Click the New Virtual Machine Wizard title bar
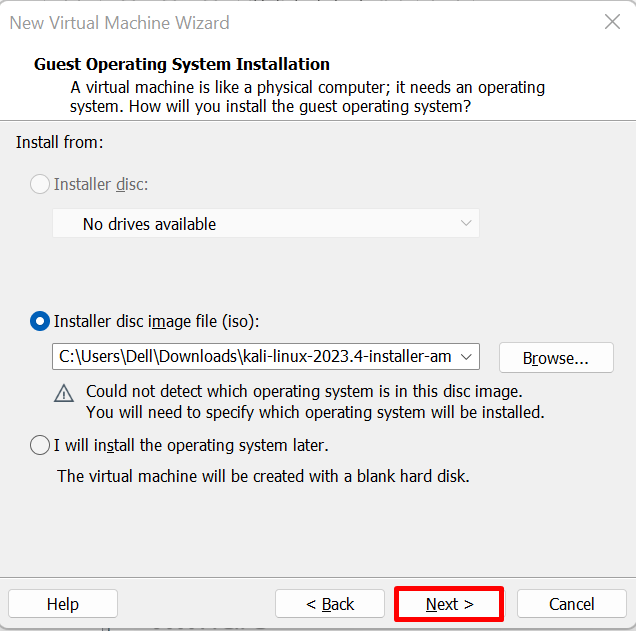 tap(119, 23)
